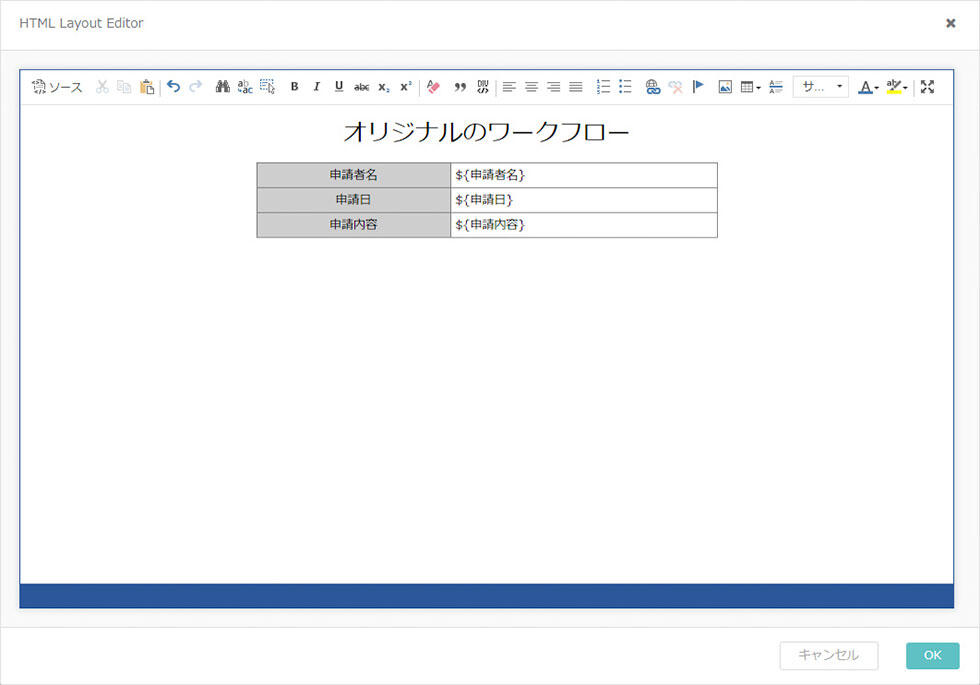Open the text color dropdown

pos(868,87)
